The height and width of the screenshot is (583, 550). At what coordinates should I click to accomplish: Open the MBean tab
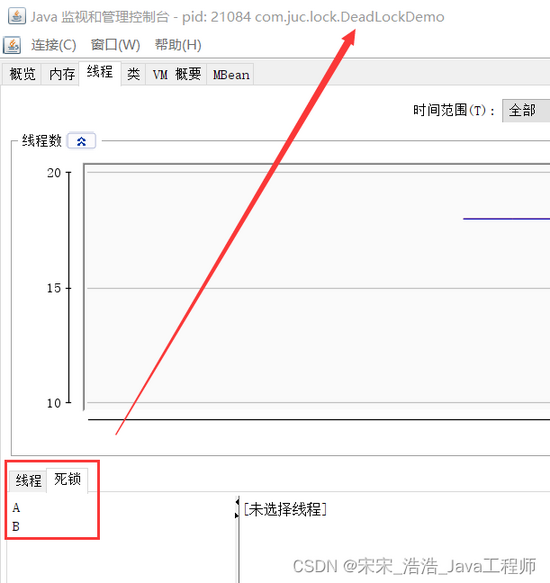[x=231, y=74]
